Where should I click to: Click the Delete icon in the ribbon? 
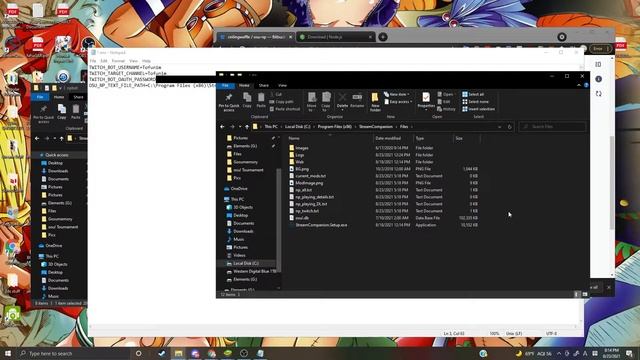[x=342, y=100]
